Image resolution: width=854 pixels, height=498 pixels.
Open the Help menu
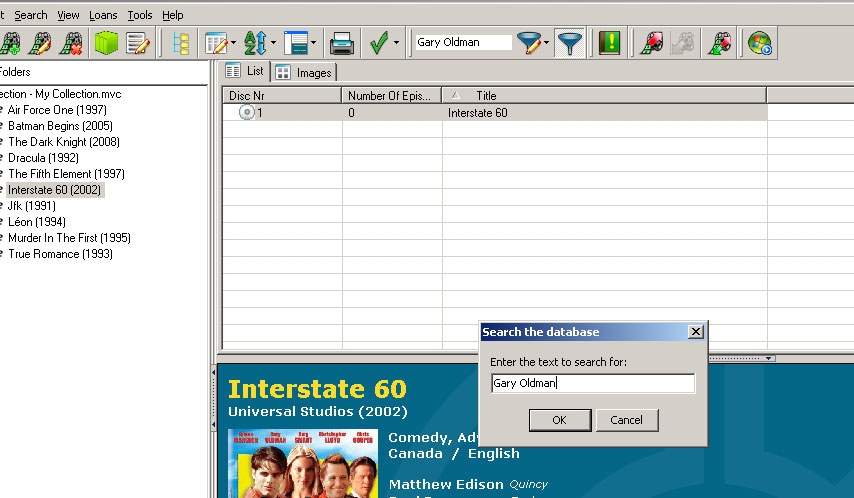[173, 15]
